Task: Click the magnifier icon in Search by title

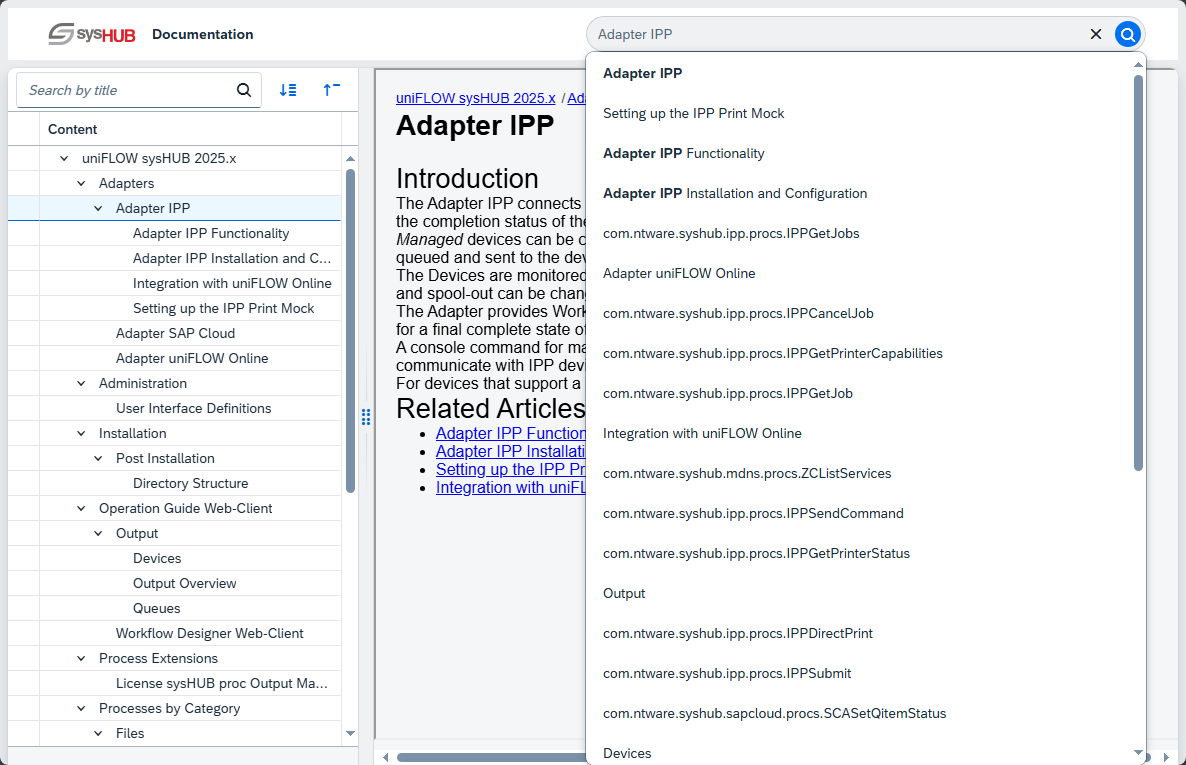Action: pyautogui.click(x=244, y=90)
